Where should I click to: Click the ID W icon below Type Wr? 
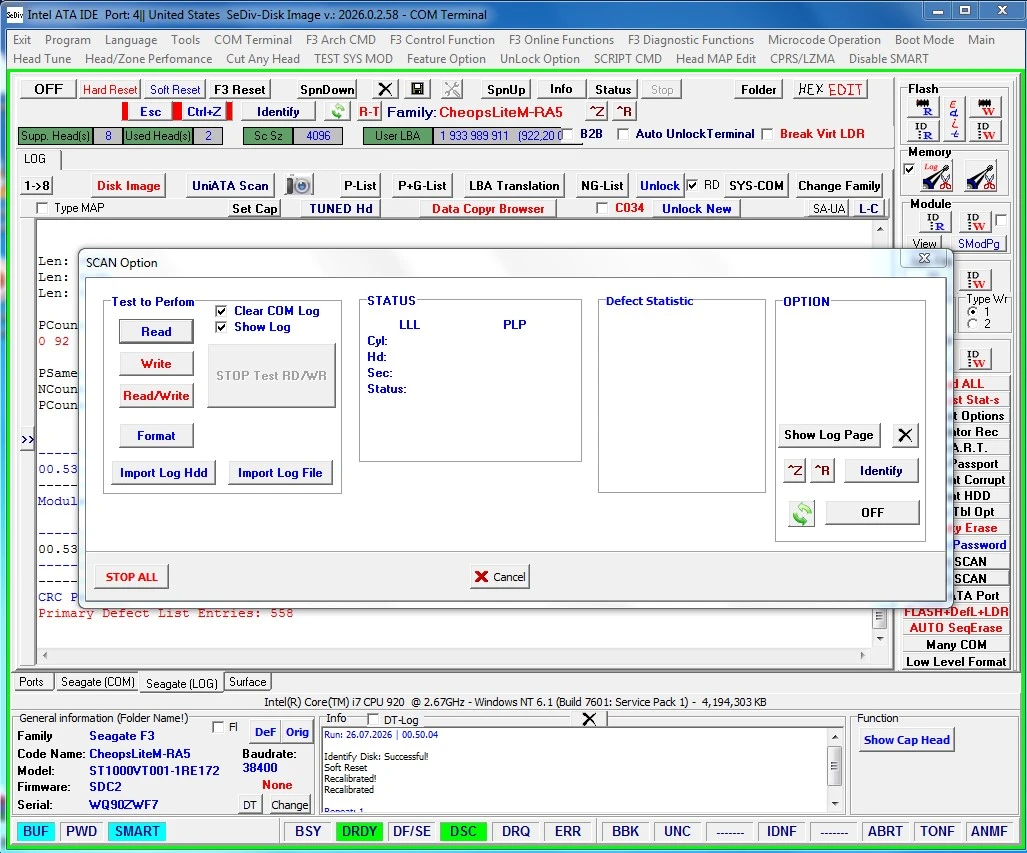[975, 358]
